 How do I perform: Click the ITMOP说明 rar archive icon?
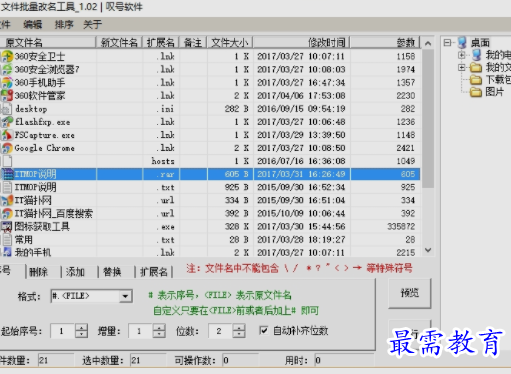pyautogui.click(x=7, y=174)
